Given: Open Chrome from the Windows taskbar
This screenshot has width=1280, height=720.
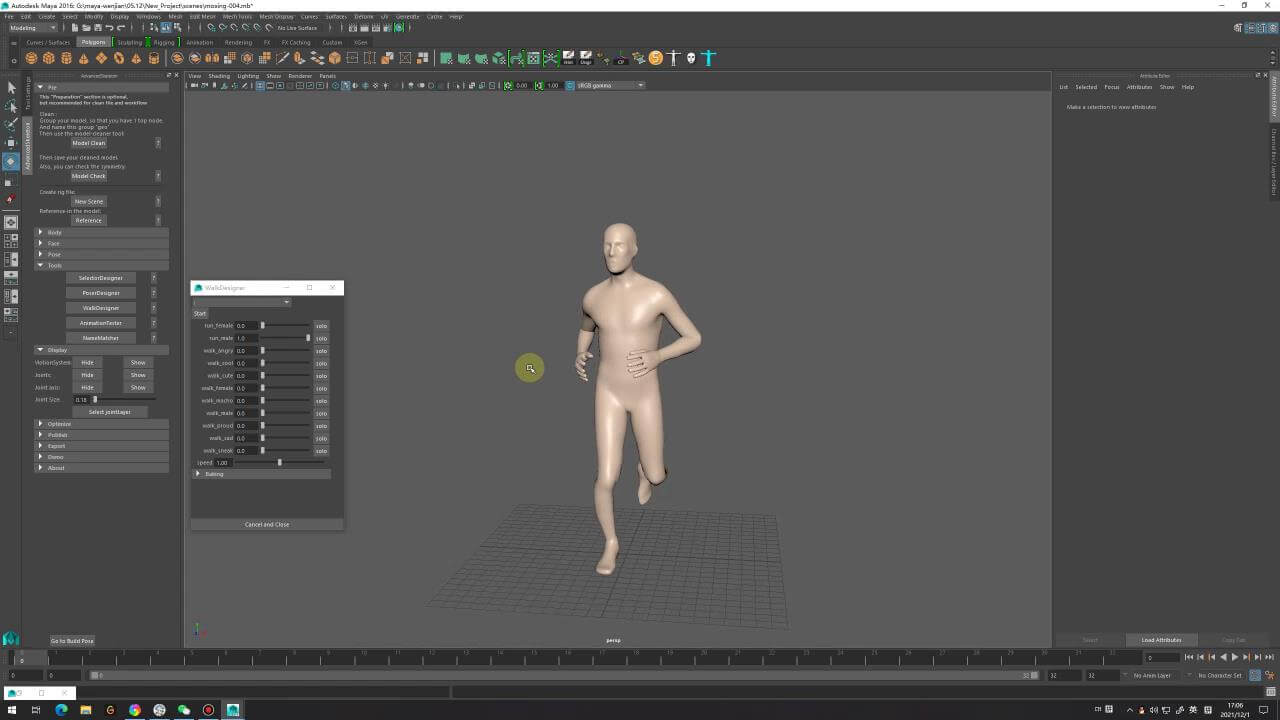Looking at the screenshot, I should (135, 710).
